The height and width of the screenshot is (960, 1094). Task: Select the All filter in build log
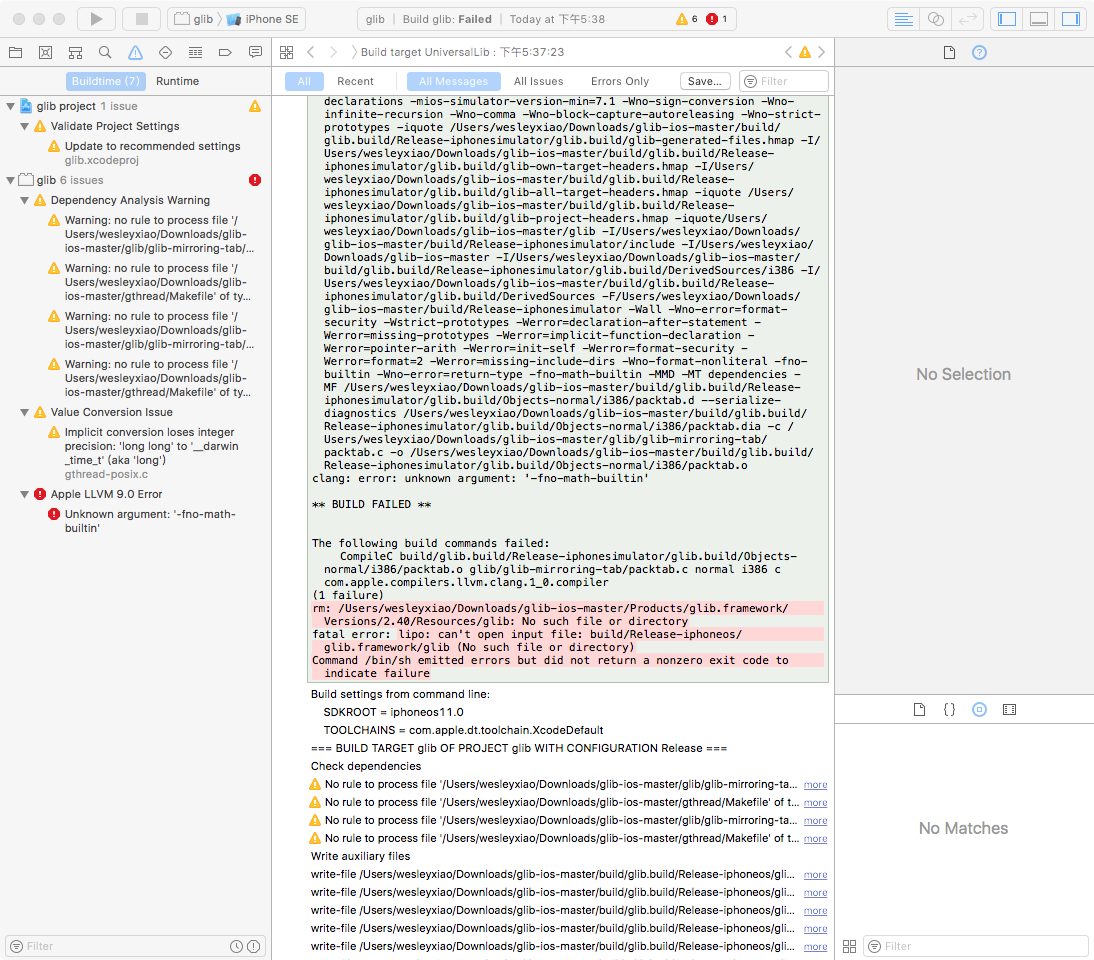click(x=304, y=81)
